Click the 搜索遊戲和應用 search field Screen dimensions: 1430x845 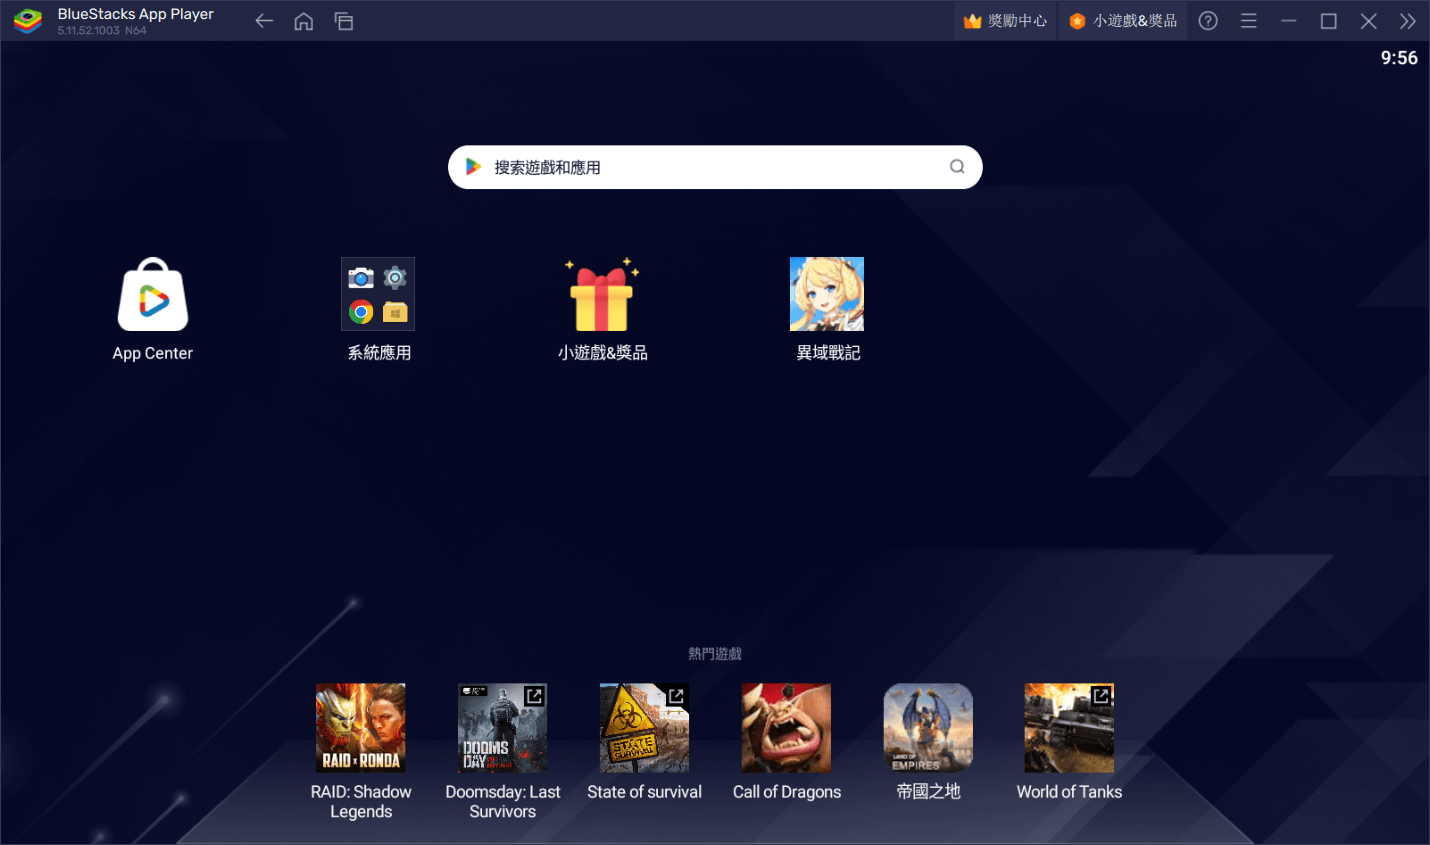tap(715, 167)
